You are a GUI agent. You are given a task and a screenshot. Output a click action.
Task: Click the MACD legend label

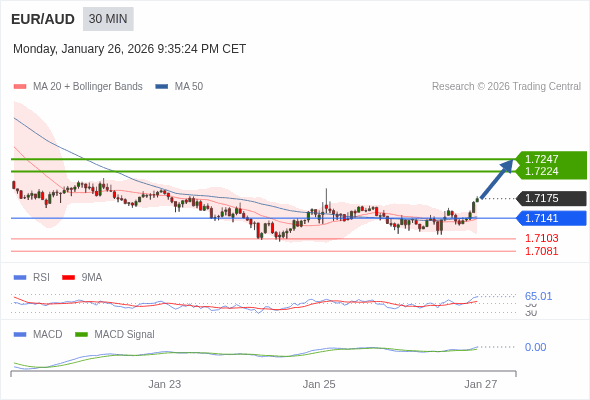point(48,335)
